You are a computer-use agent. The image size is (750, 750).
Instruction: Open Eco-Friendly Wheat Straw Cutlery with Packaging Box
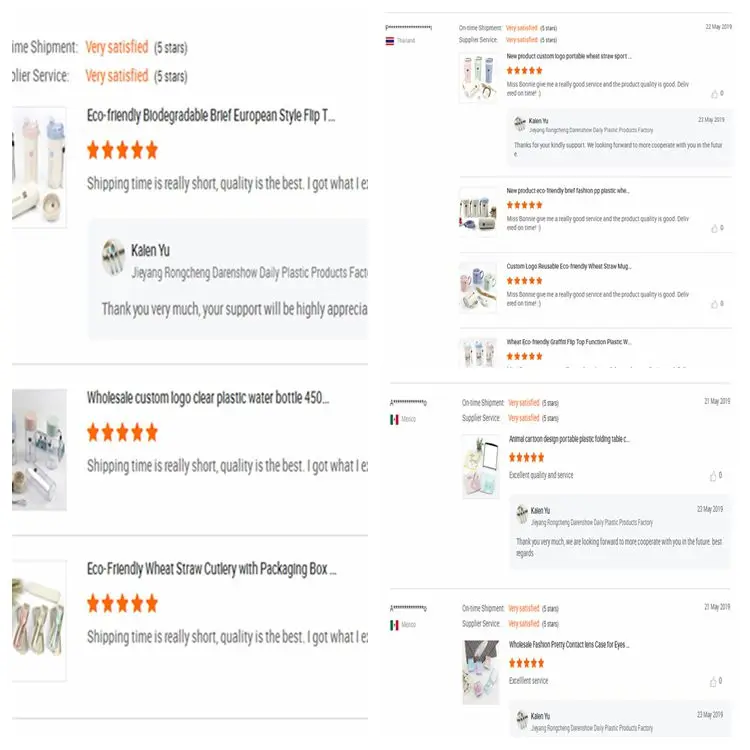pos(211,569)
